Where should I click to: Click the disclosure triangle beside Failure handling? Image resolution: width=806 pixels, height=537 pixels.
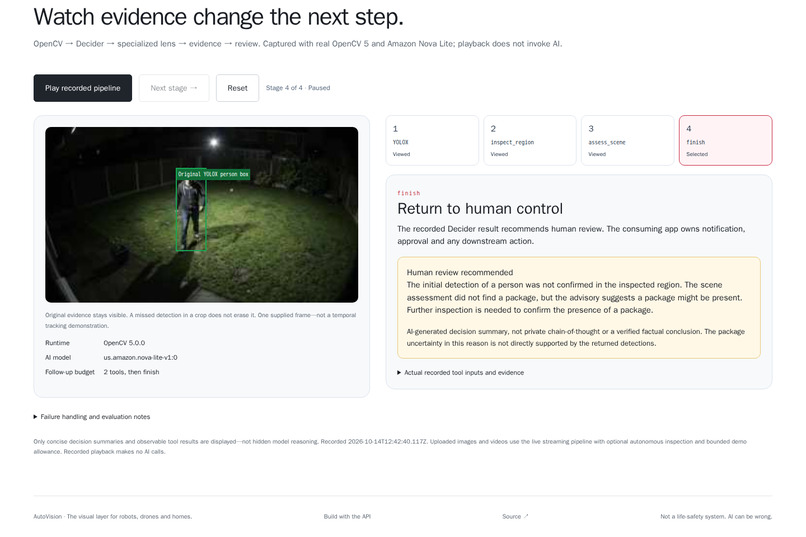pos(35,417)
